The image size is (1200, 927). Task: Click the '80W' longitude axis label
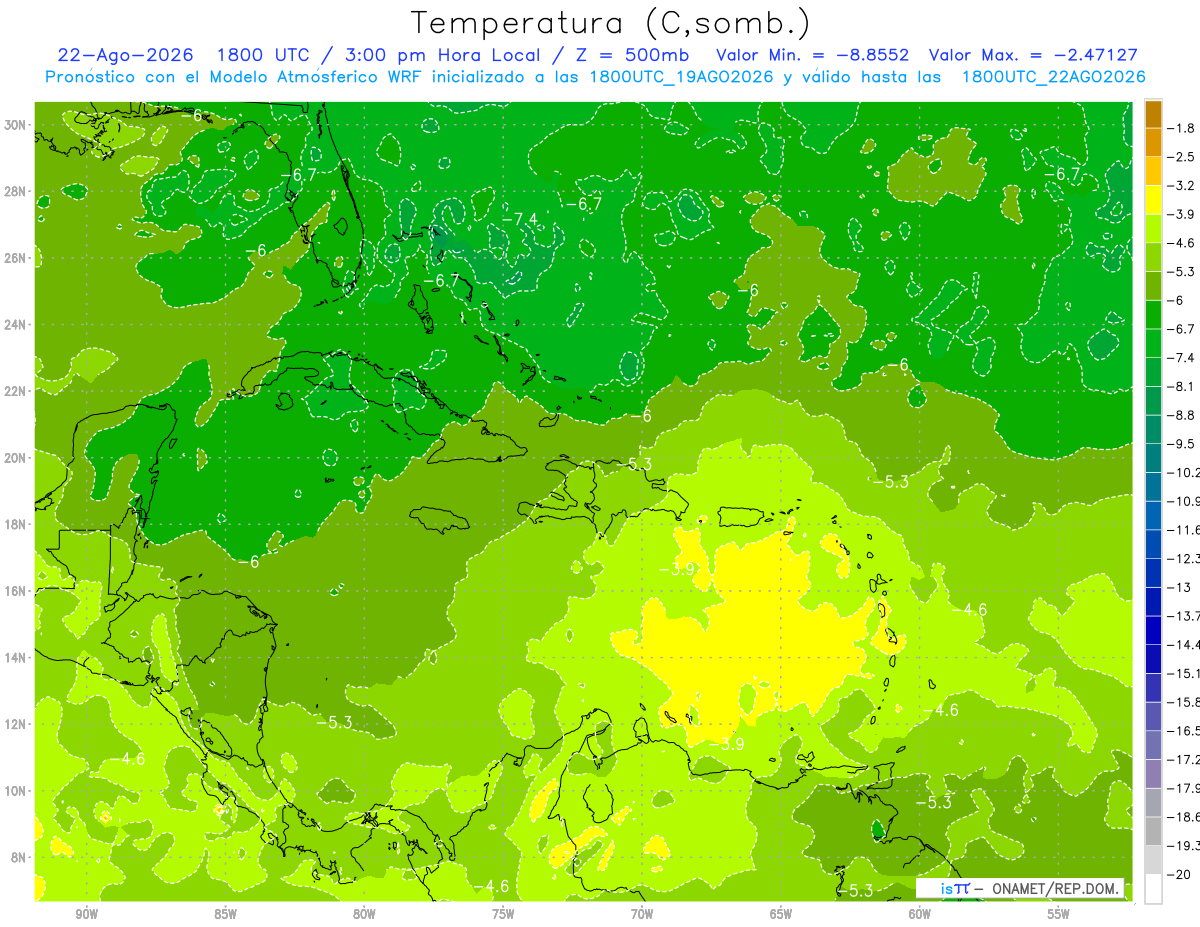pos(364,914)
